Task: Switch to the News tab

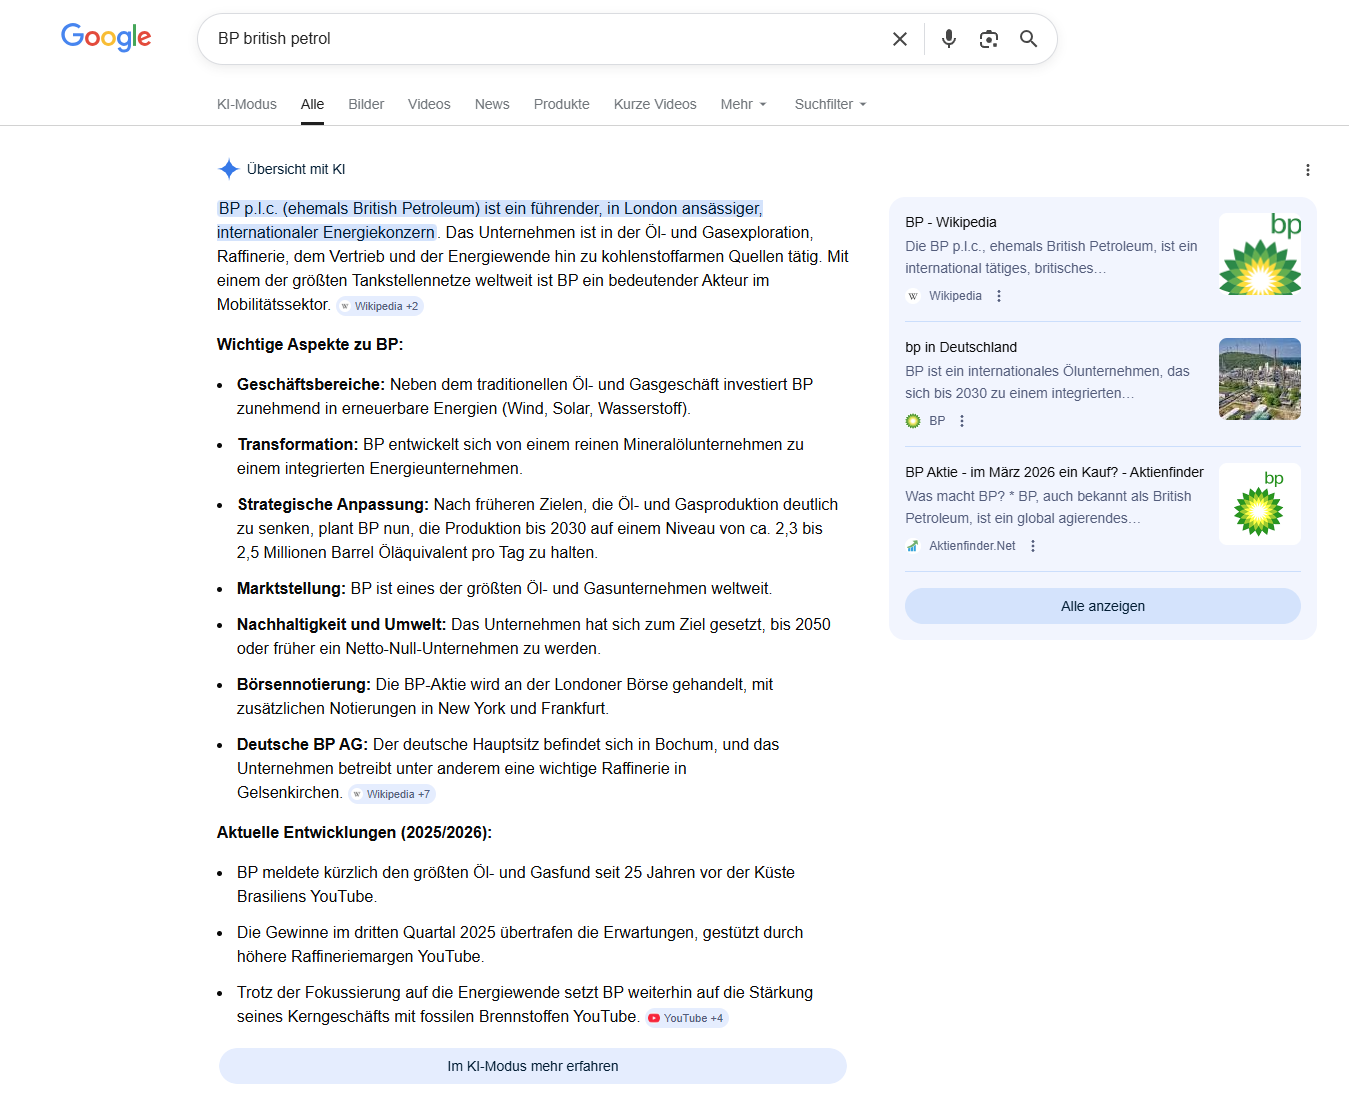Action: (492, 104)
